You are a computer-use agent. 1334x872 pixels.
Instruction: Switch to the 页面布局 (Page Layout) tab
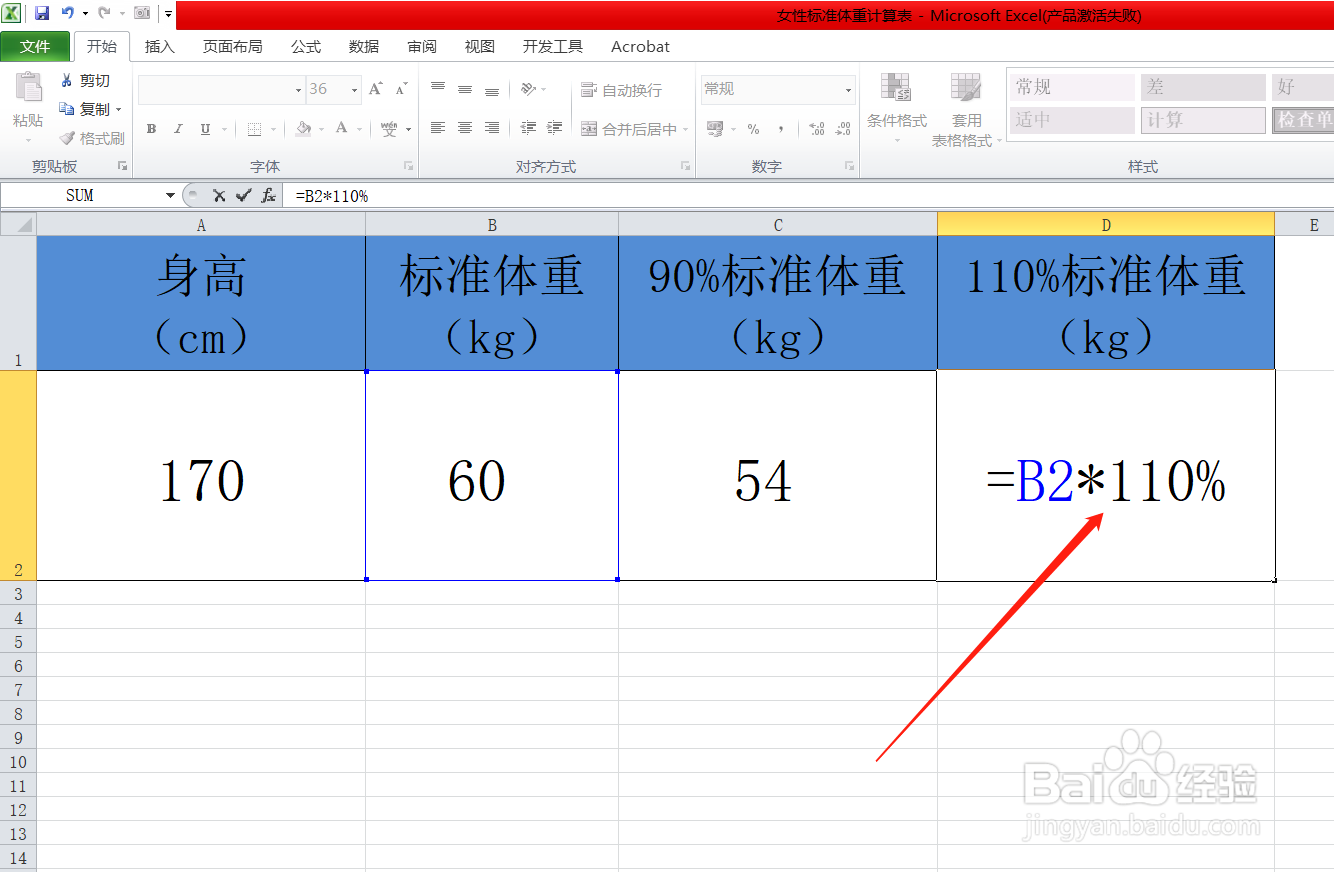point(232,47)
